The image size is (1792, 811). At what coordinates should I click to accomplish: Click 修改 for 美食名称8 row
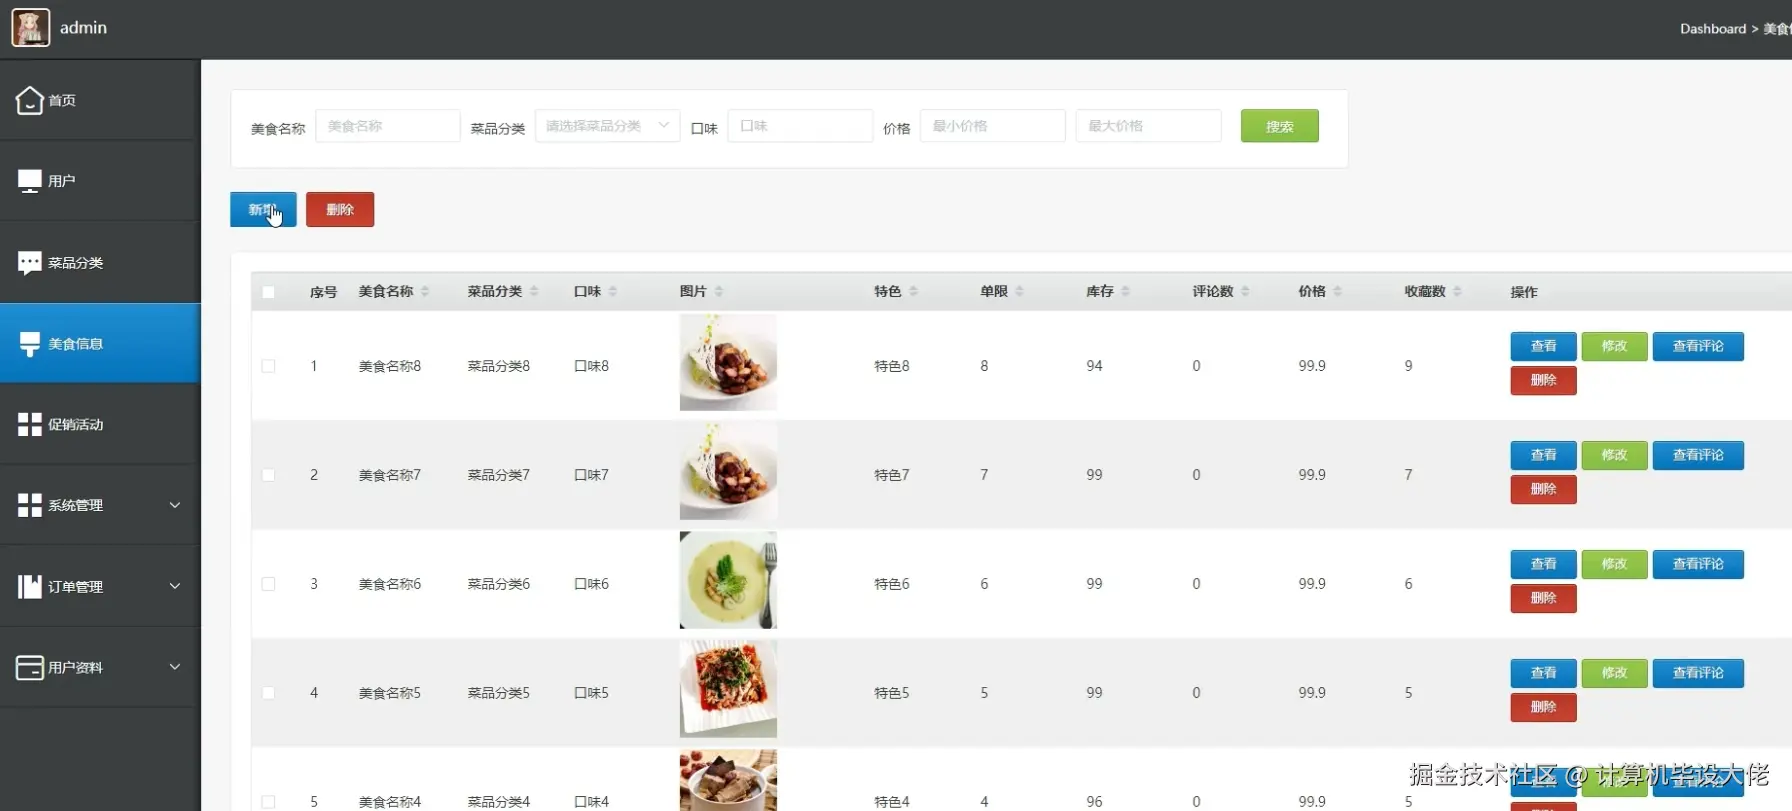click(1614, 346)
